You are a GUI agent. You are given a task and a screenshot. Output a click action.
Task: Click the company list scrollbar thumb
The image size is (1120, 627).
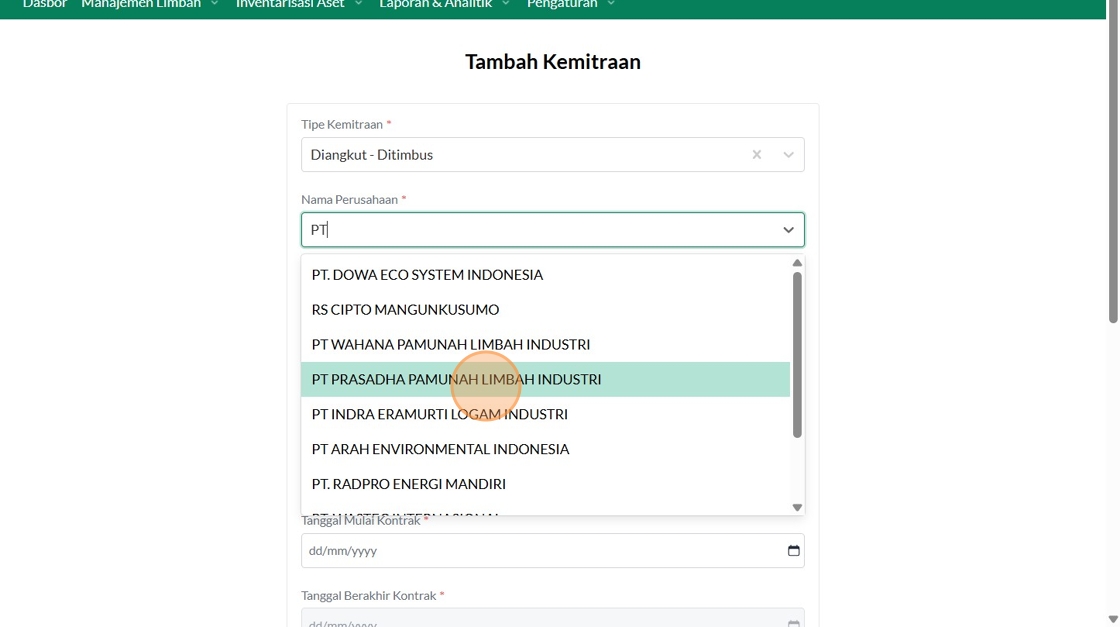pyautogui.click(x=797, y=355)
